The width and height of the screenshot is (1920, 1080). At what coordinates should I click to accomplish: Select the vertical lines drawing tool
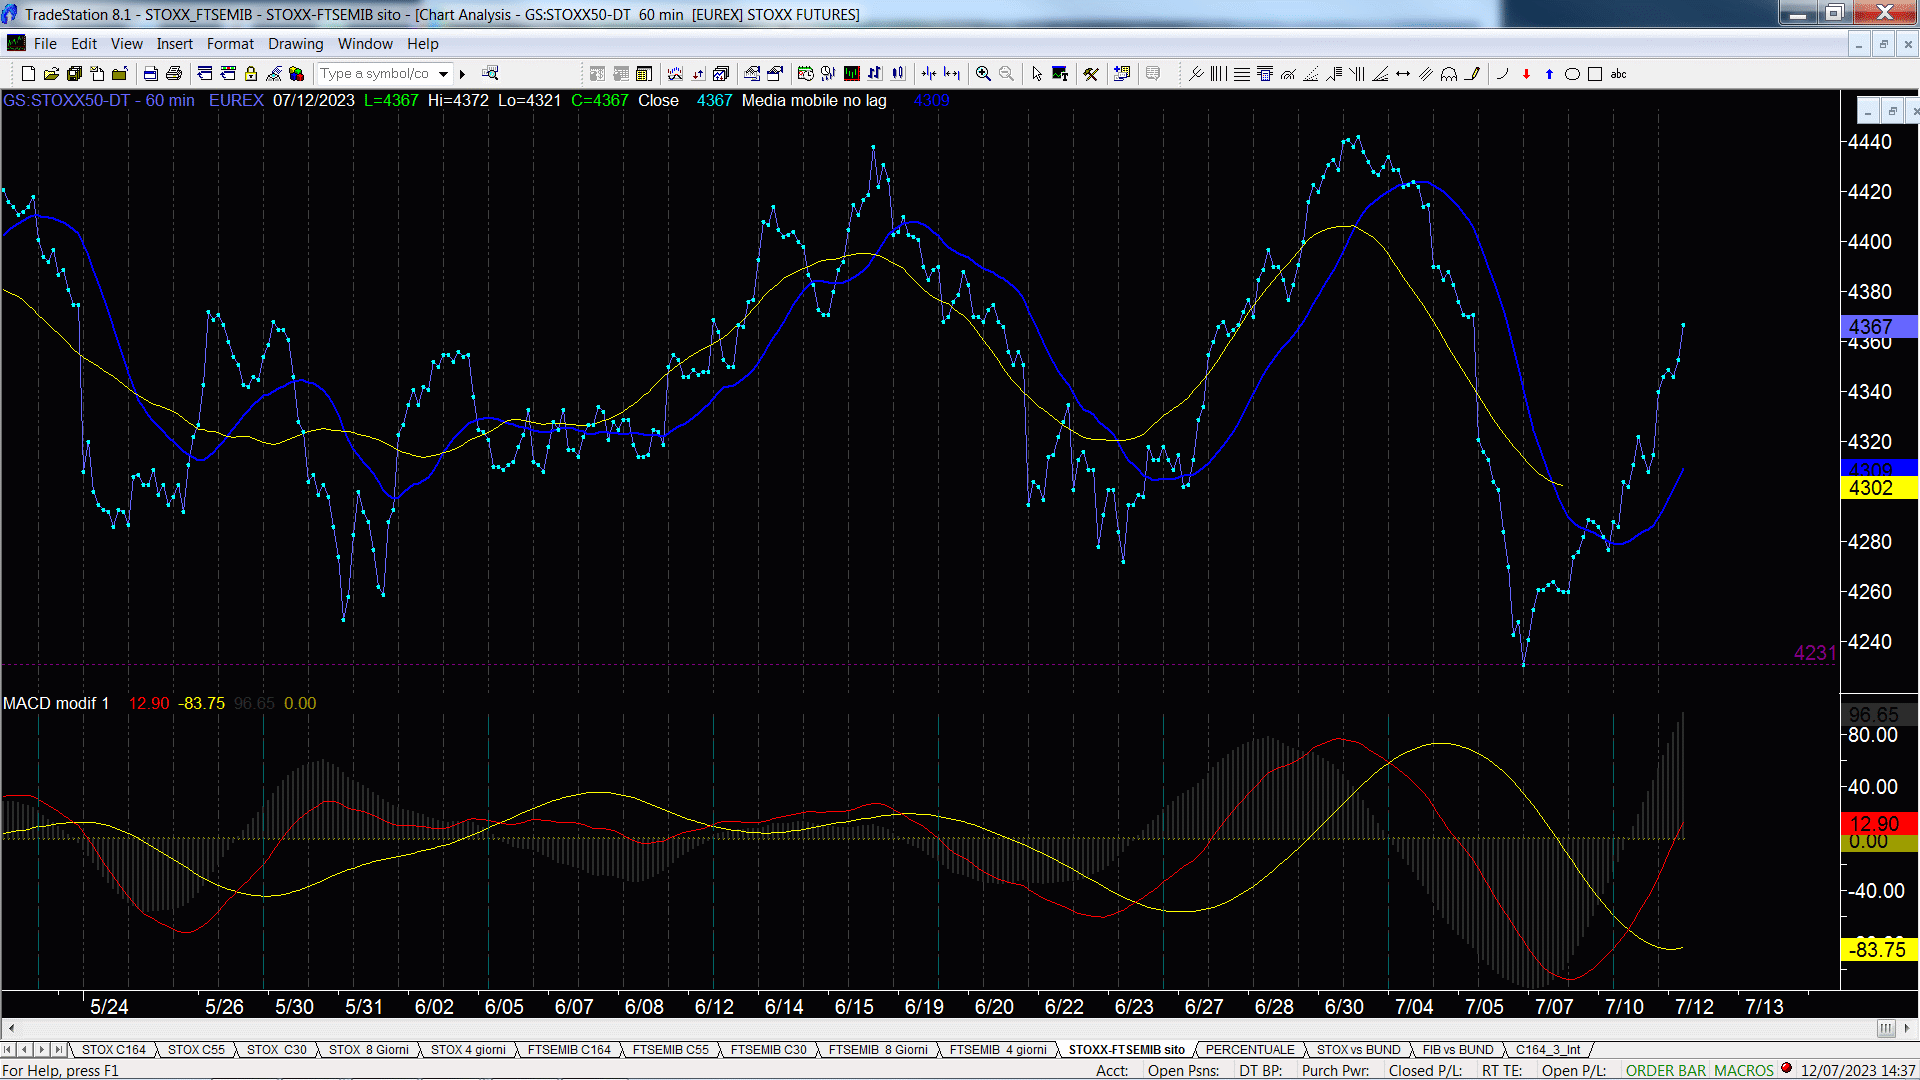[x=1218, y=73]
